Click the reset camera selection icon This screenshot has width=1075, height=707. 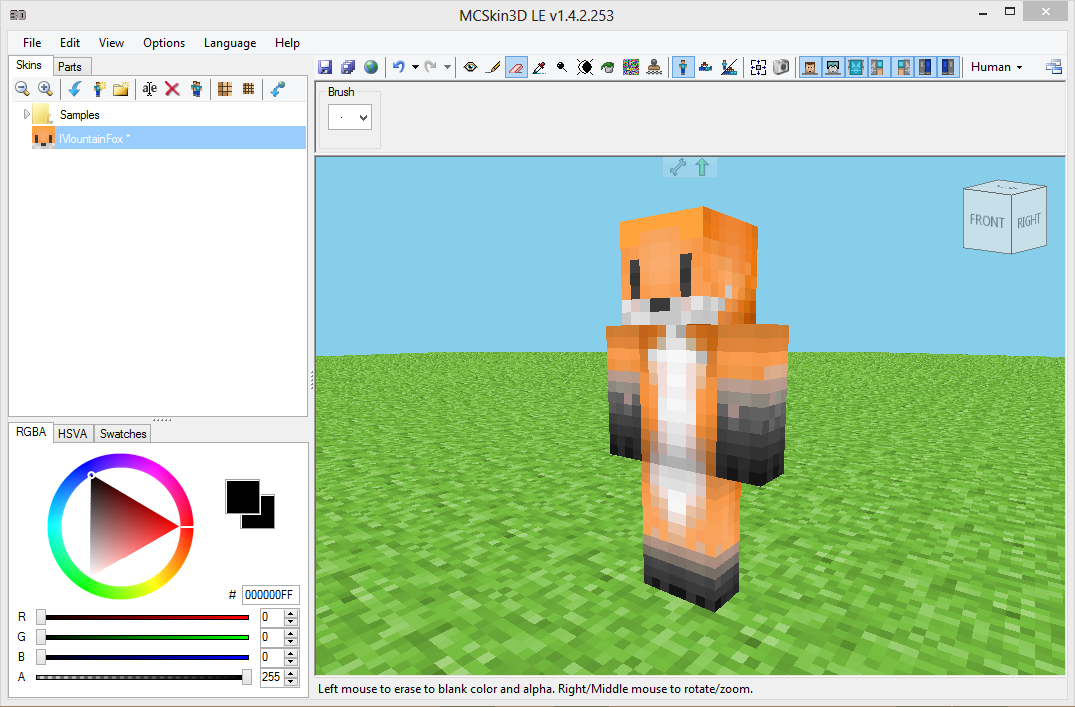[758, 67]
